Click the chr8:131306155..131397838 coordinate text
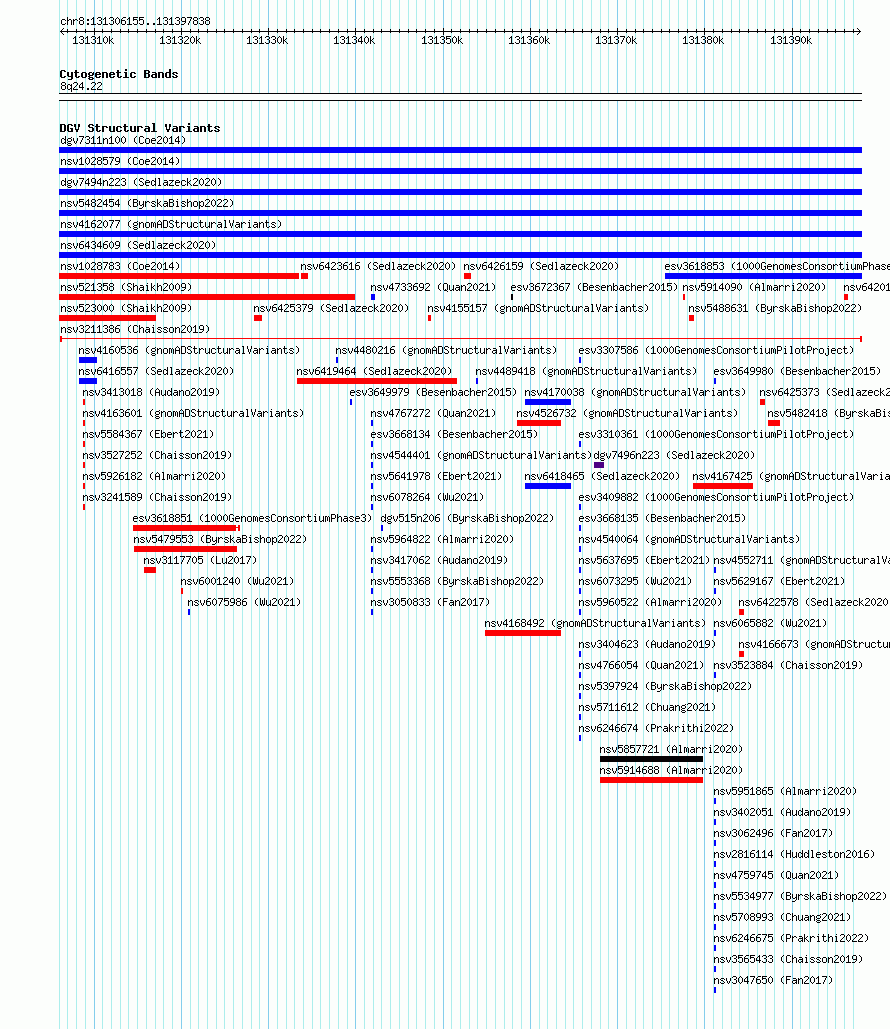 135,22
